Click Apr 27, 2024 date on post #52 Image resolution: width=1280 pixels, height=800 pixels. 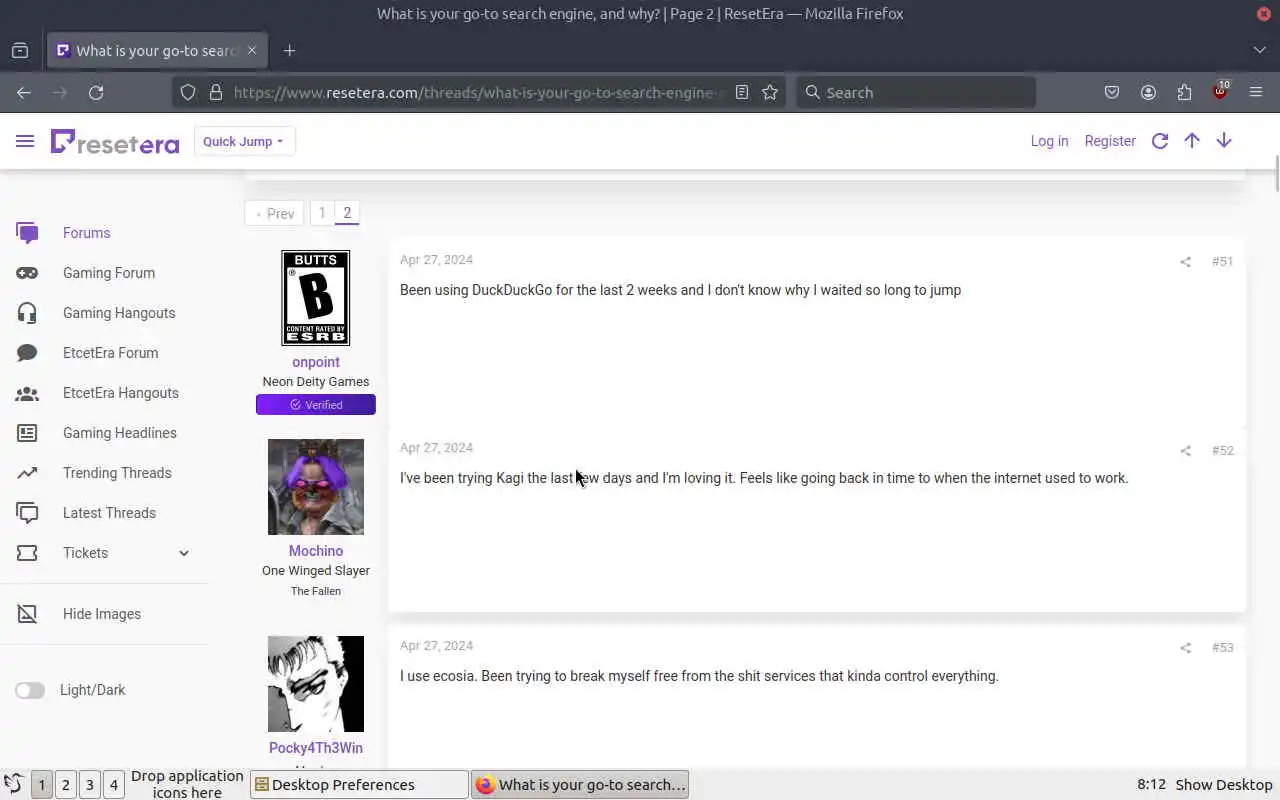436,448
